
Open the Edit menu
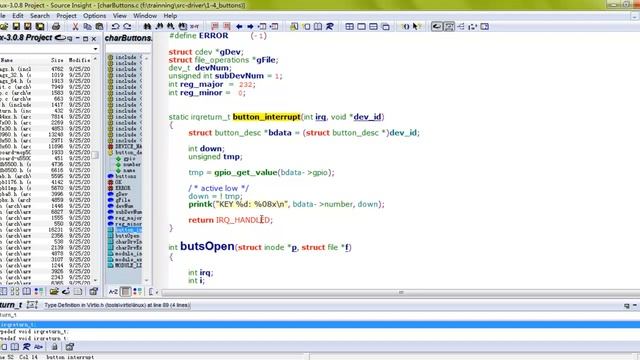click(18, 16)
